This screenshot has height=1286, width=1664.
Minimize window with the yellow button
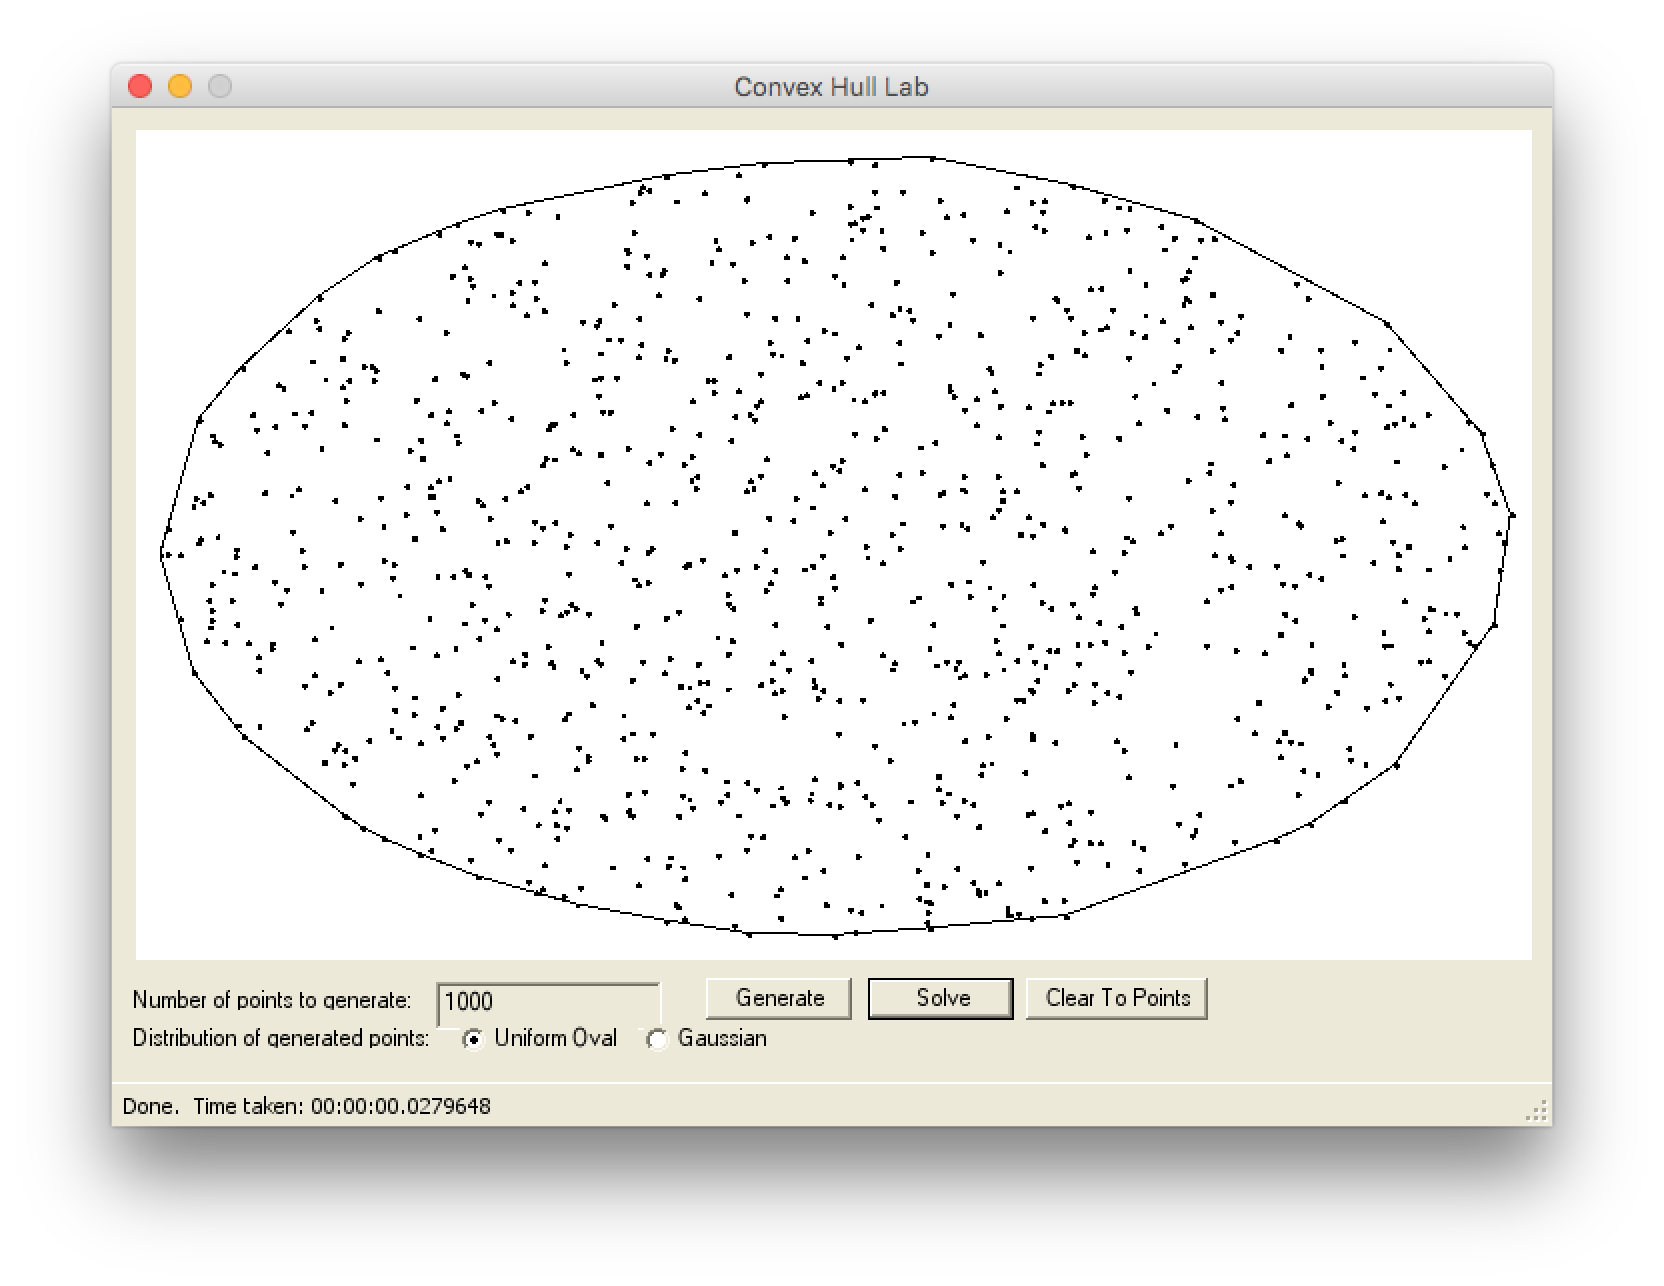point(180,87)
